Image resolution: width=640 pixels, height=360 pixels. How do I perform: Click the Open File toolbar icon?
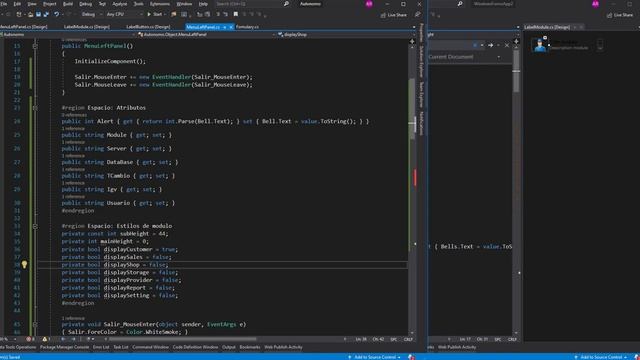pos(31,14)
